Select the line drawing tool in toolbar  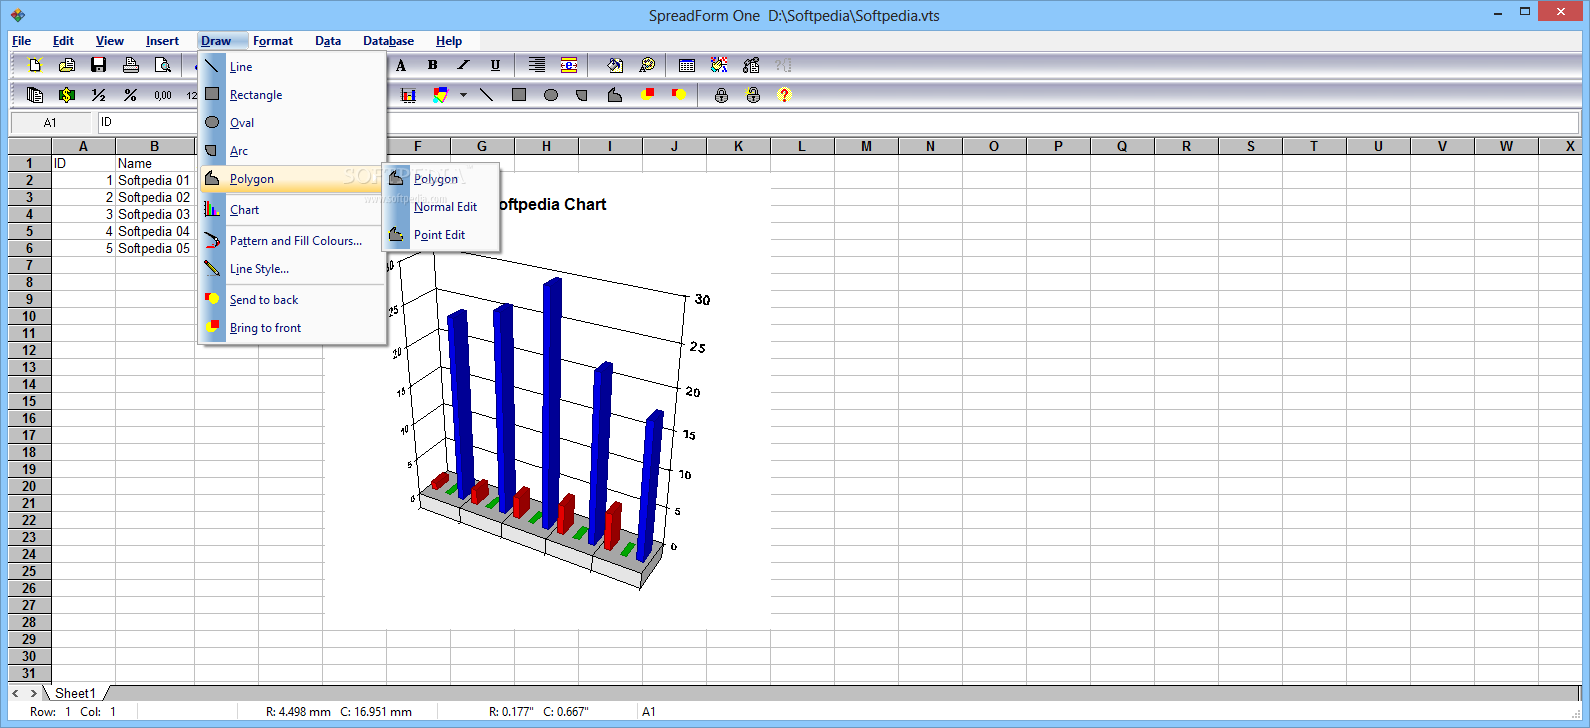[486, 95]
